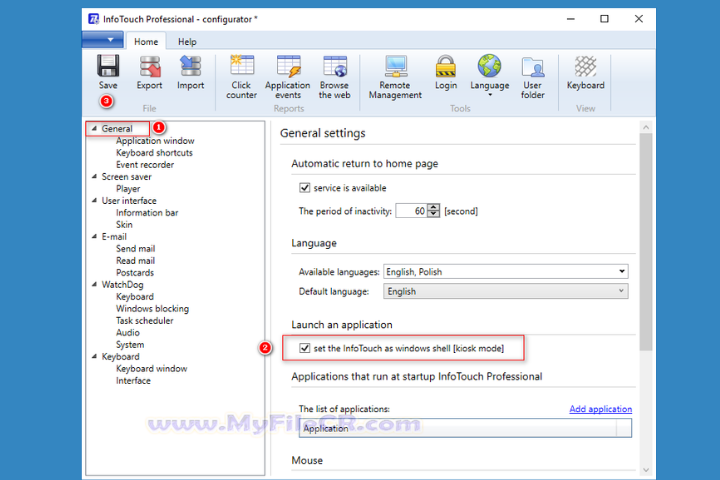Select Audio in the tree
The height and width of the screenshot is (480, 720).
tap(128, 332)
